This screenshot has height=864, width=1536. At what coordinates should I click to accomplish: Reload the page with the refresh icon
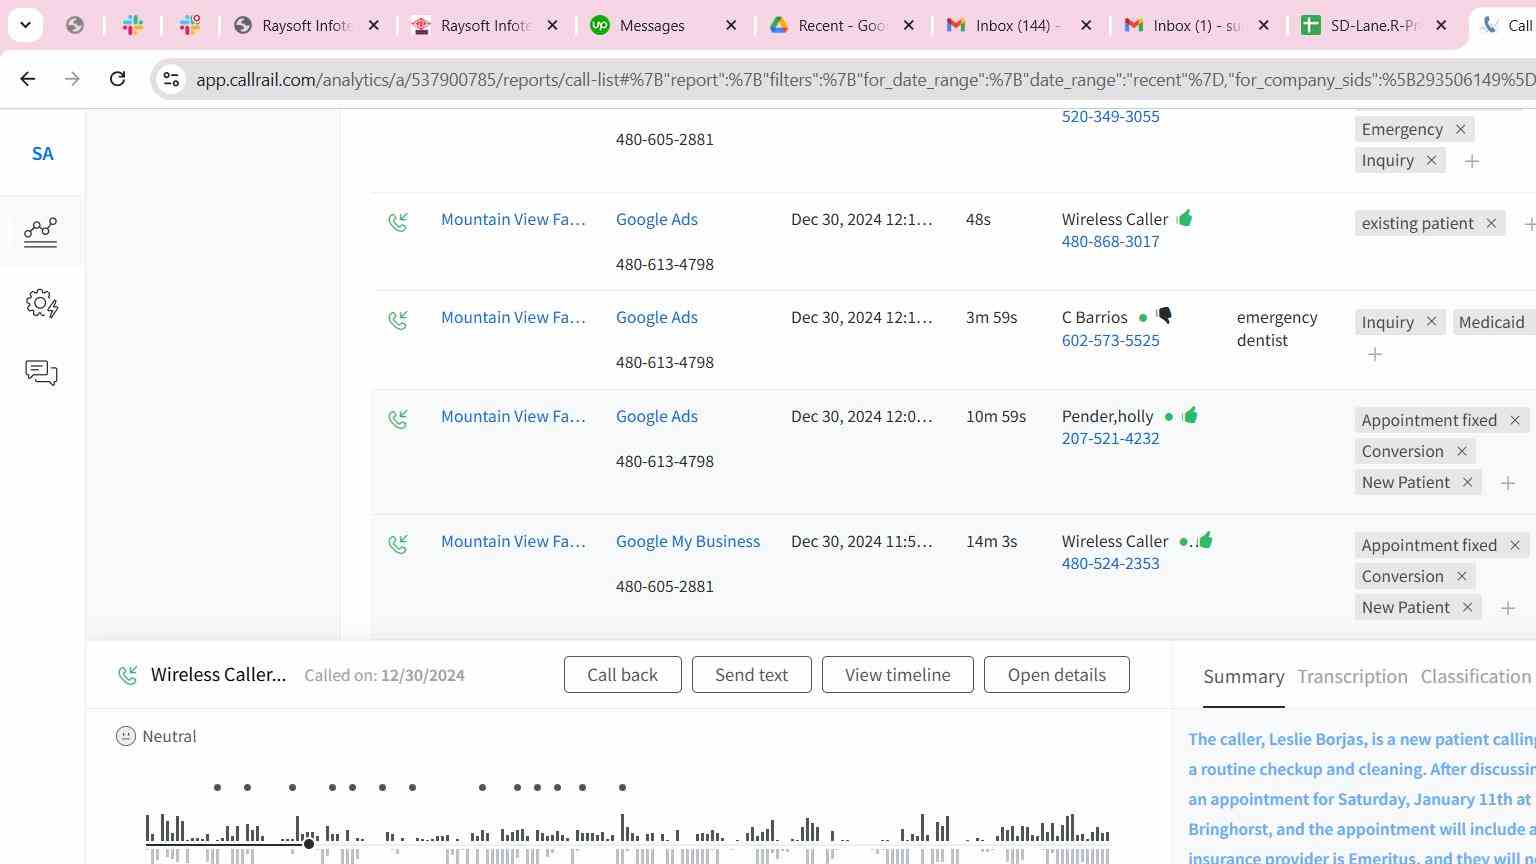click(x=117, y=79)
